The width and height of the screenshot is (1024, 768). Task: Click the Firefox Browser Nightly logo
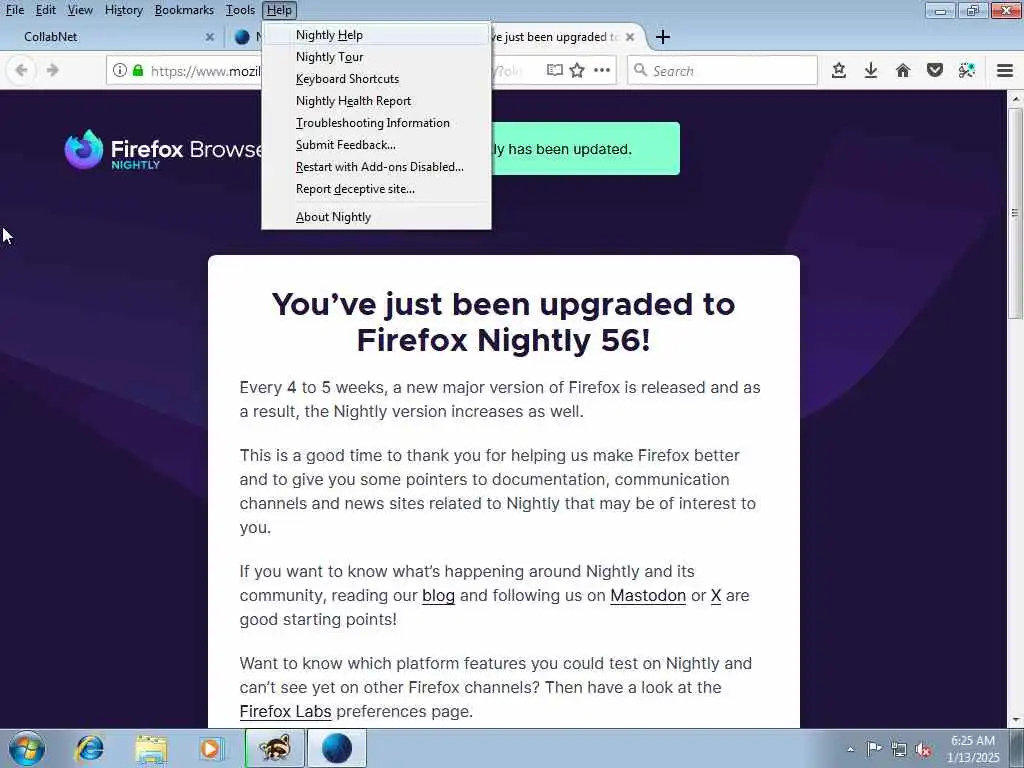tap(163, 150)
